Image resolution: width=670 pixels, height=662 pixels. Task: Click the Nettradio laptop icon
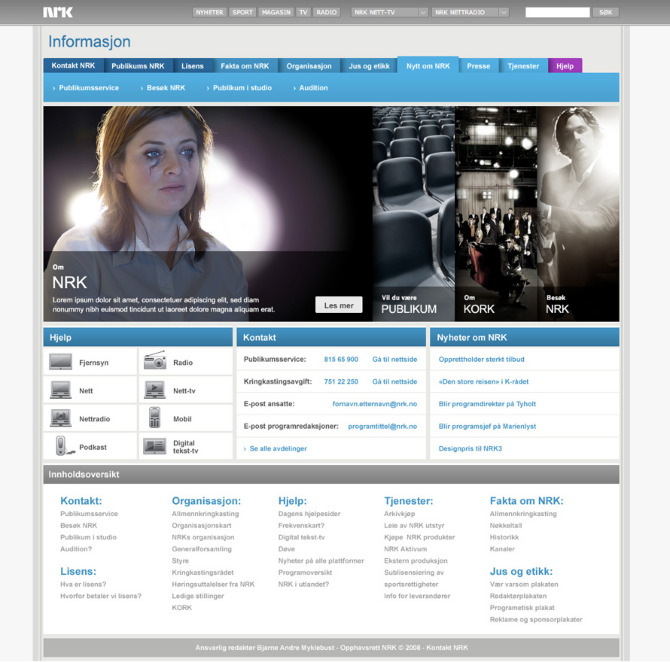click(x=60, y=418)
